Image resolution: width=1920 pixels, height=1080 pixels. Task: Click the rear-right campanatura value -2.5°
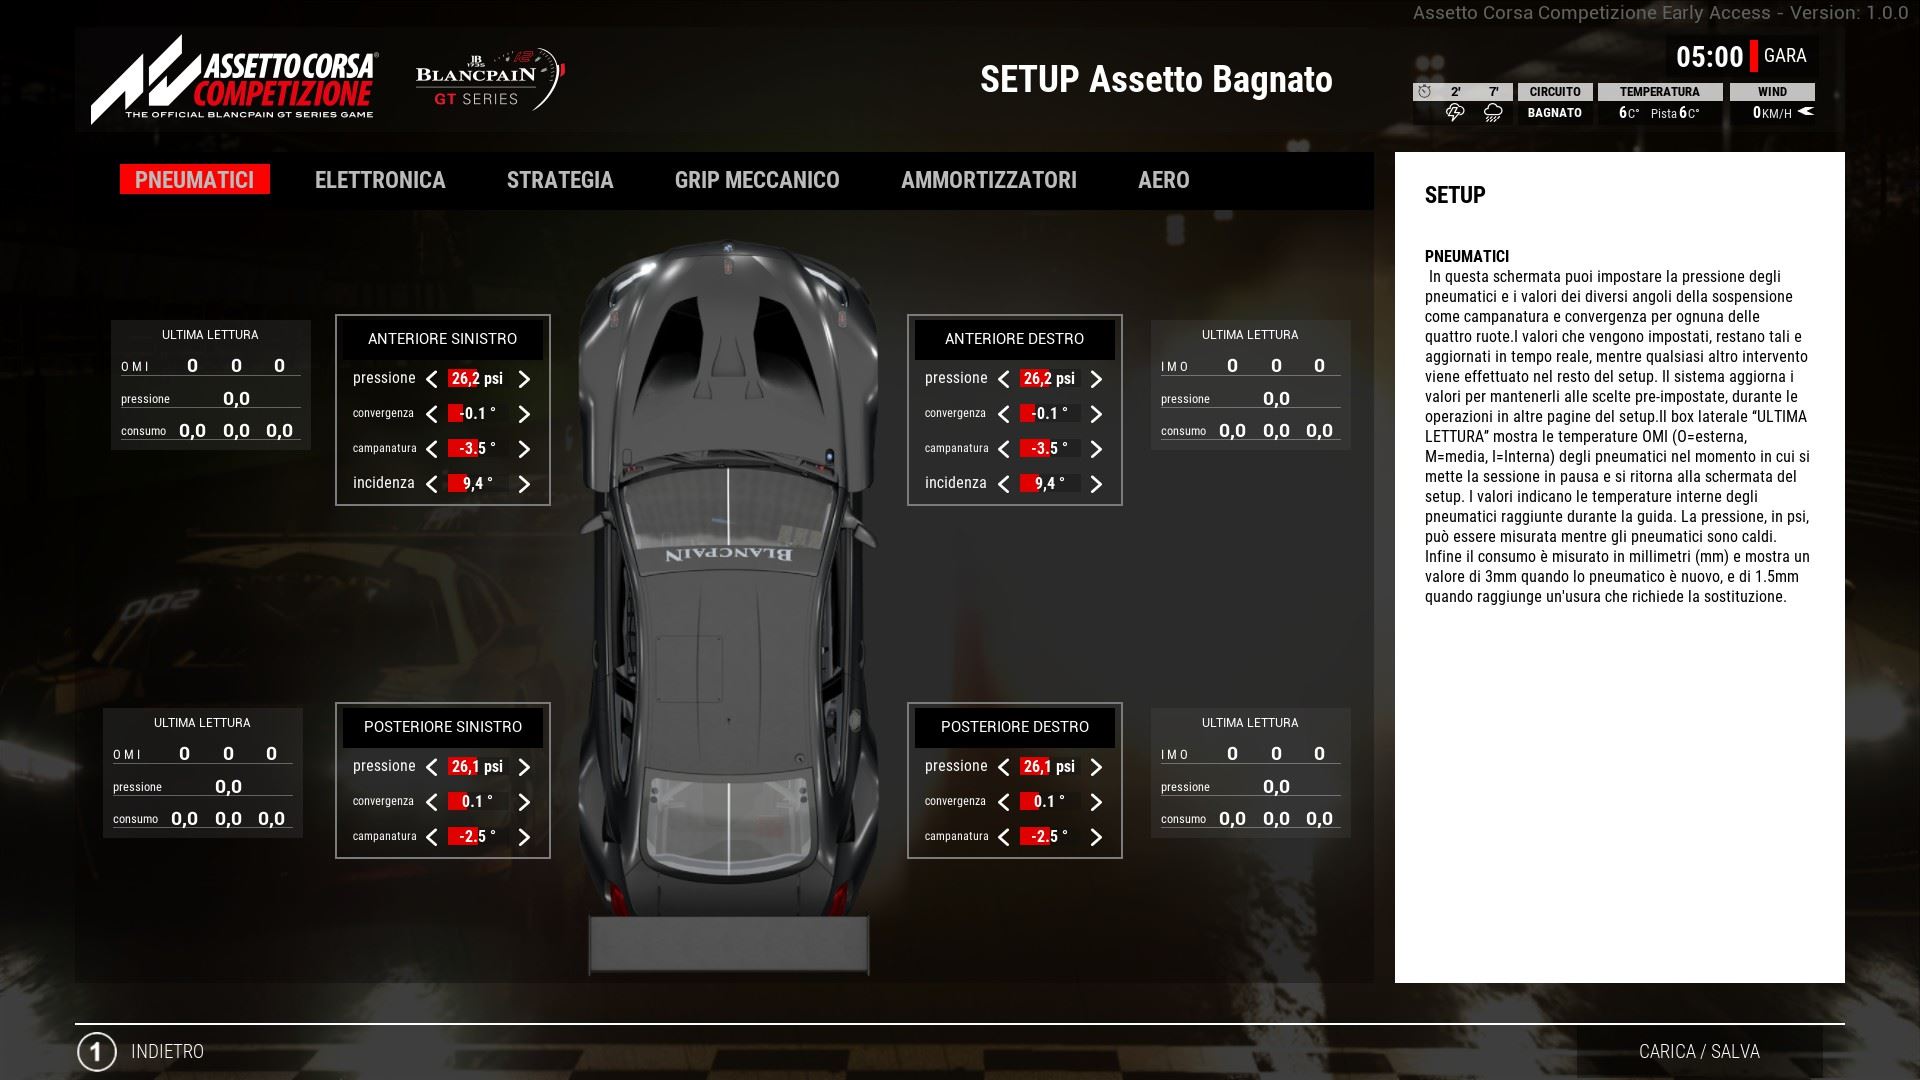pos(1049,837)
